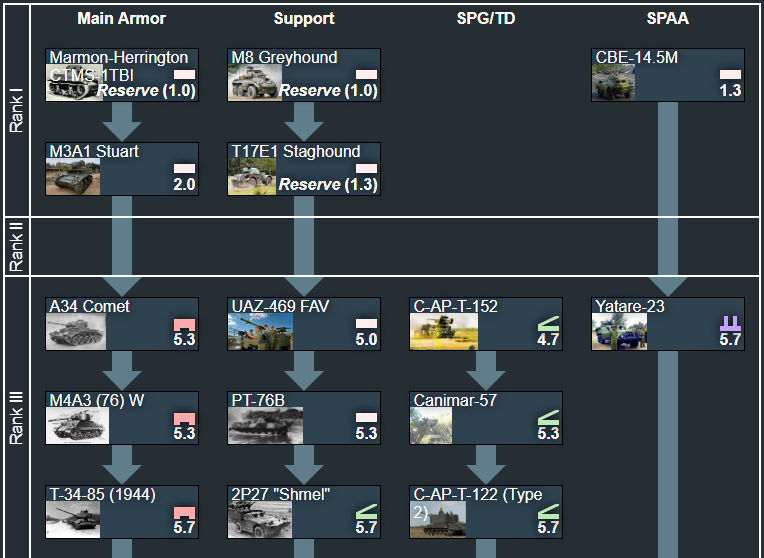Viewport: 764px width, 558px height.
Task: Click the SPAA column header
Action: 668,19
